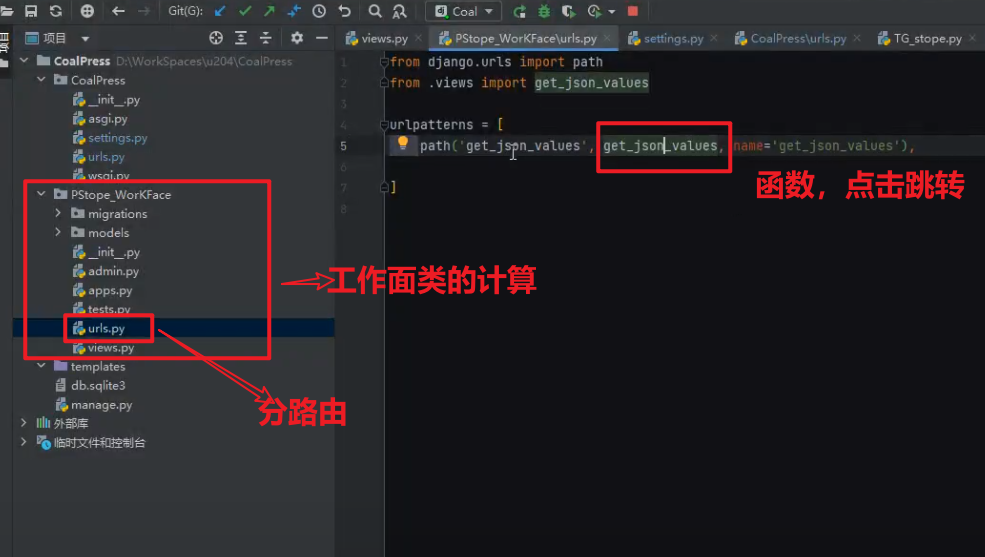Viewport: 985px width, 557px height.
Task: Click the closing bracket on line 7
Action: (393, 187)
